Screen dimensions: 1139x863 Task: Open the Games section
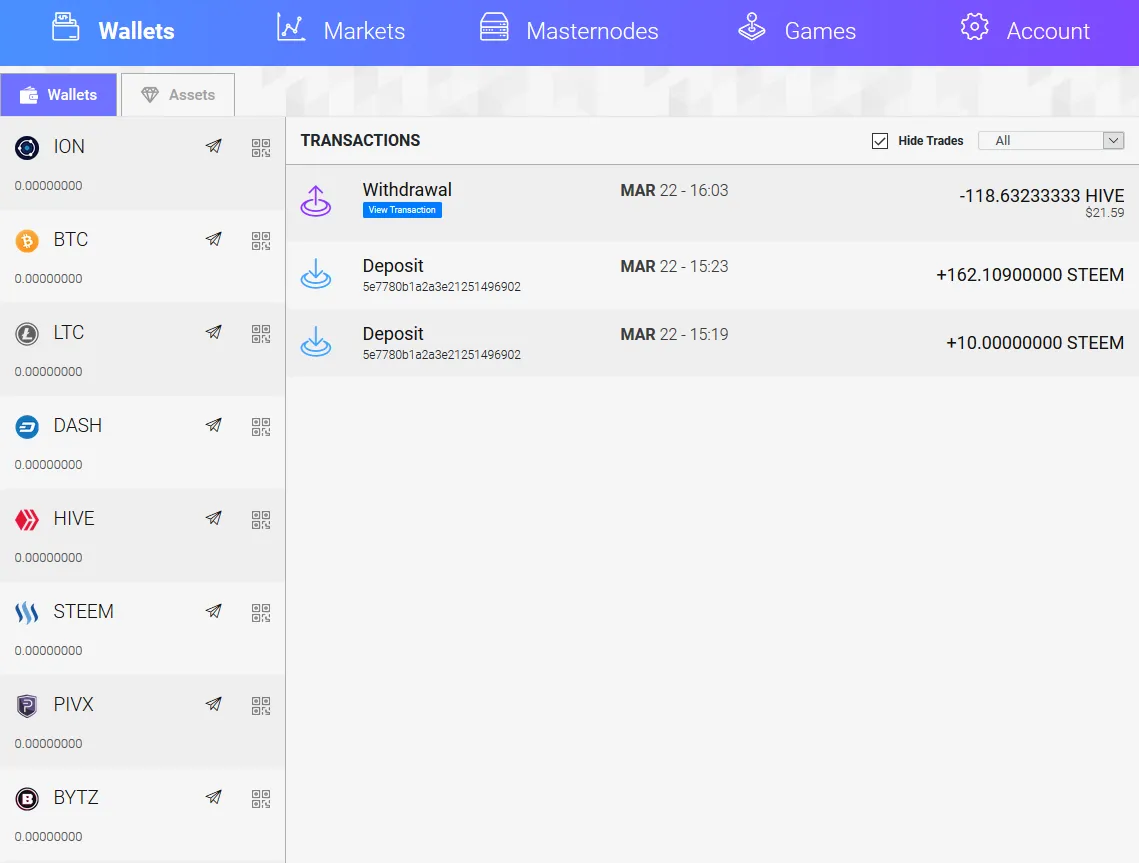pos(797,30)
